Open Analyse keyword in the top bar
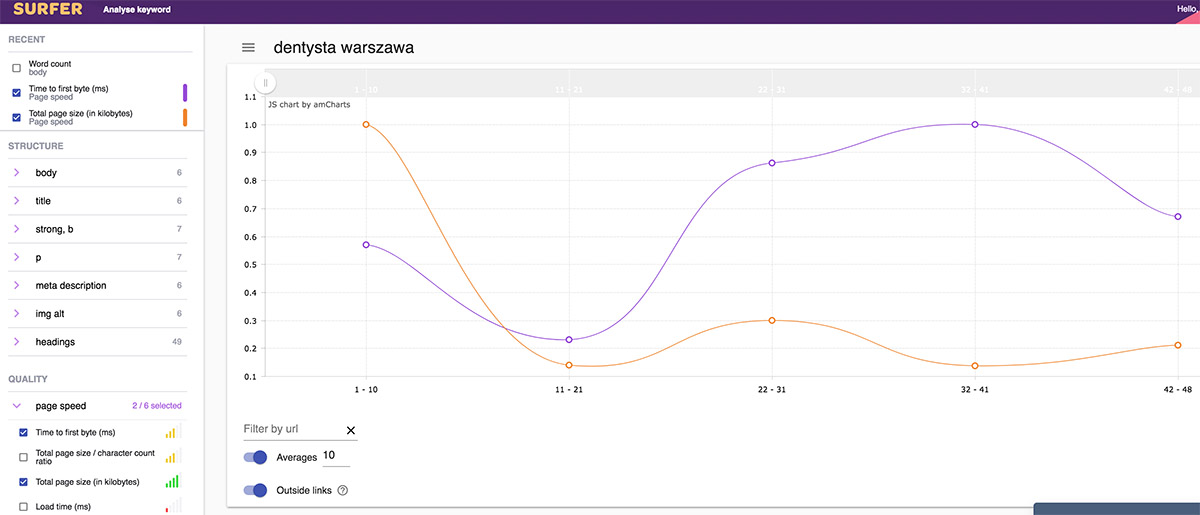1200x515 pixels. [136, 10]
